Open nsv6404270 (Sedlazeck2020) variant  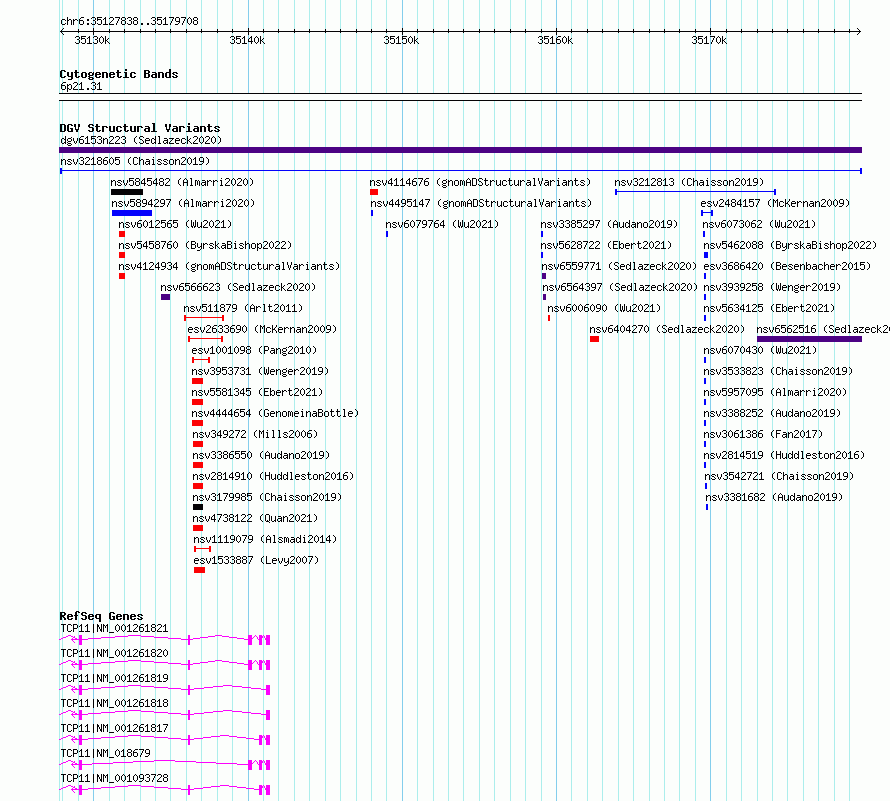[x=667, y=329]
